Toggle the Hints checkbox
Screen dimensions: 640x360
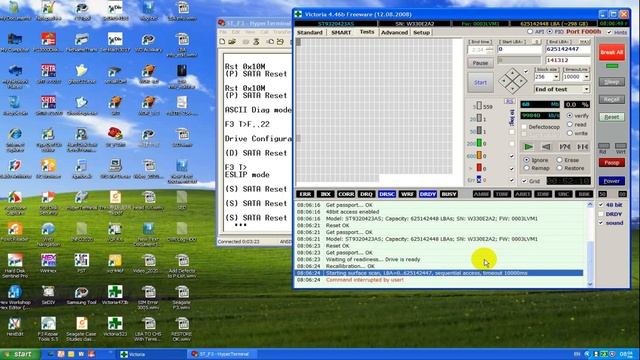(x=609, y=32)
